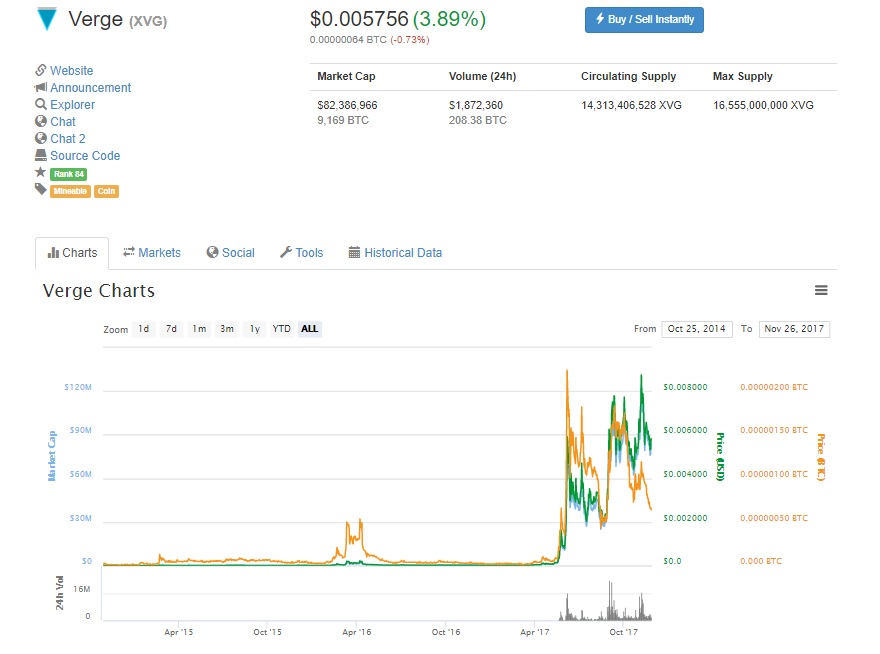
Task: Open the Source Code link
Action: tap(85, 156)
